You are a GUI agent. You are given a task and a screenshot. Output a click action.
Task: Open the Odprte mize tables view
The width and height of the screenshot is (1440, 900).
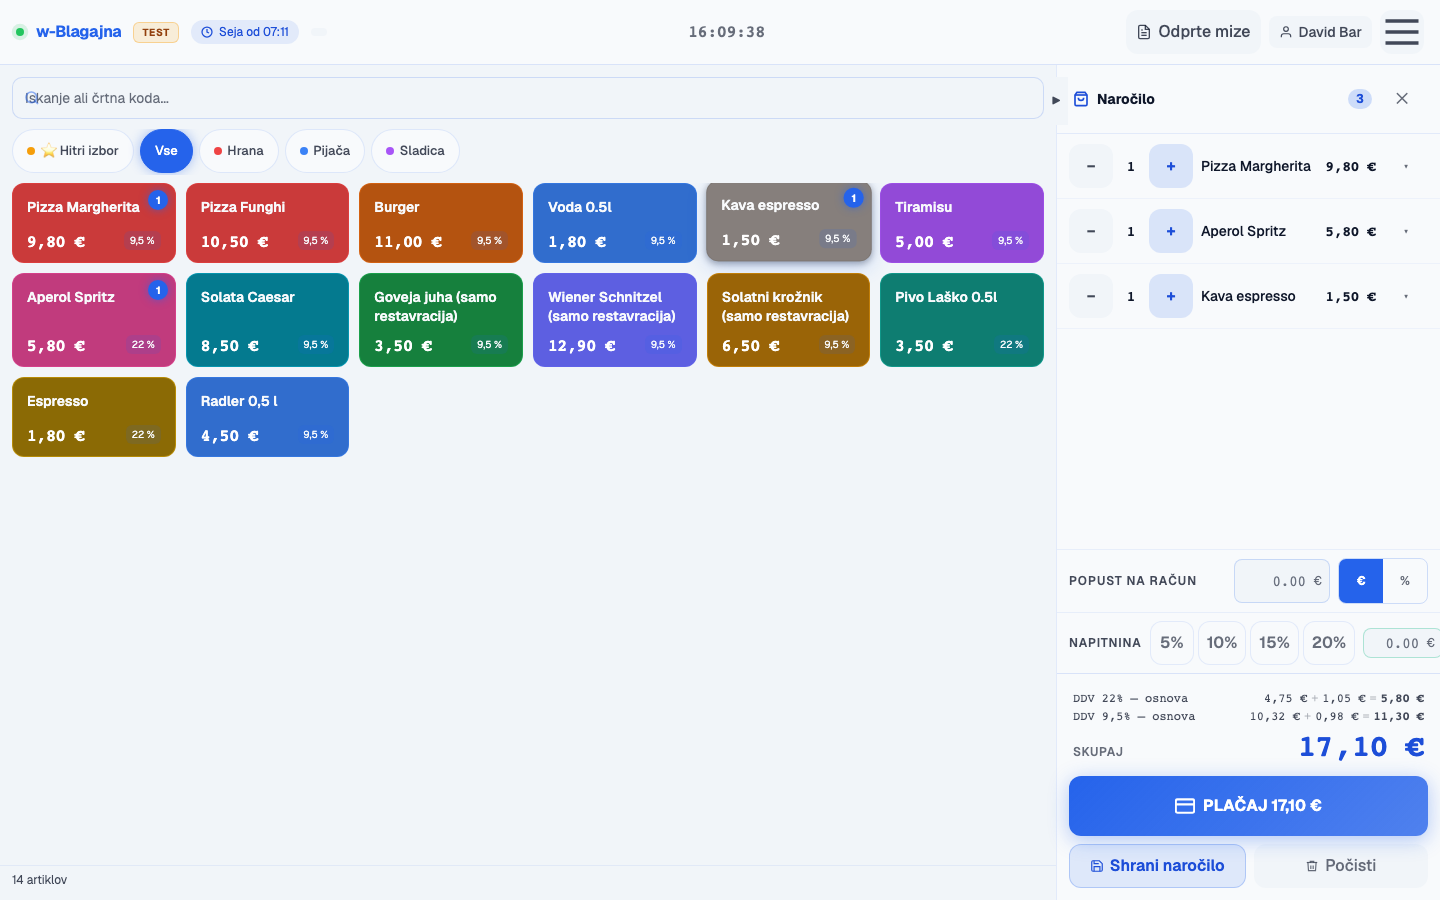[1193, 32]
